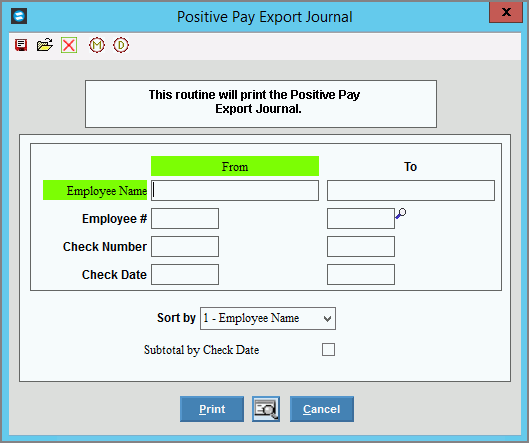Click the Print button

click(x=212, y=409)
